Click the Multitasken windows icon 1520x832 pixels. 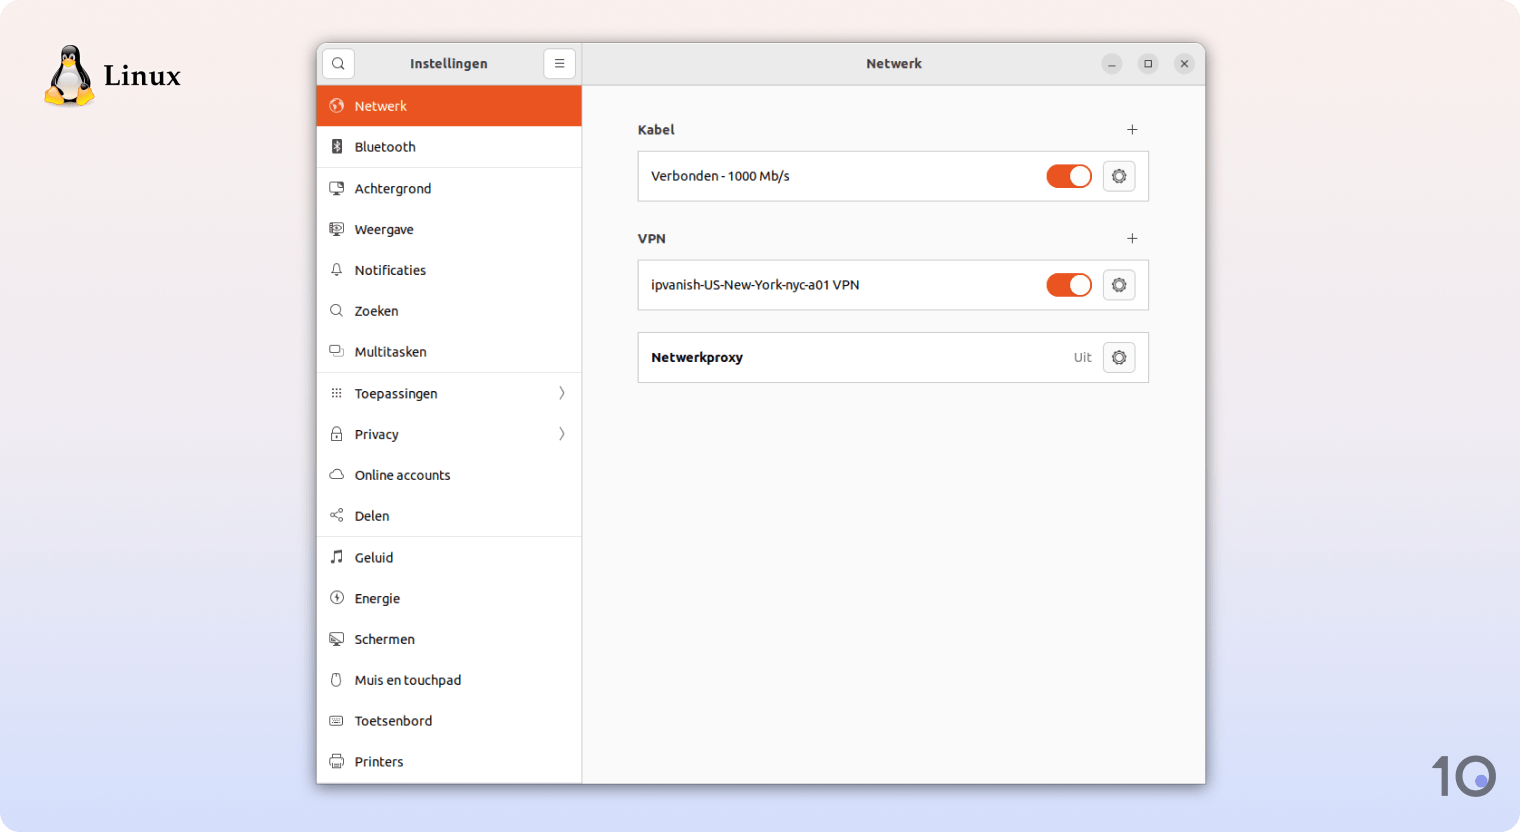337,352
